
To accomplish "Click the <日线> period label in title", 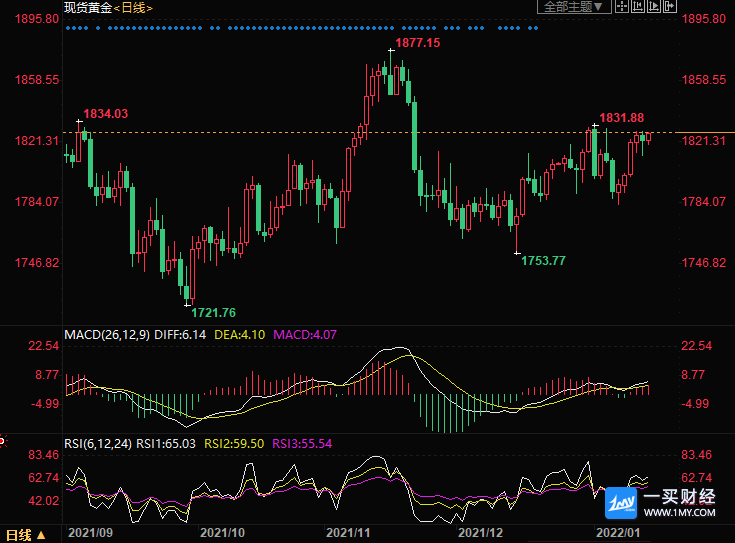I will [x=134, y=8].
